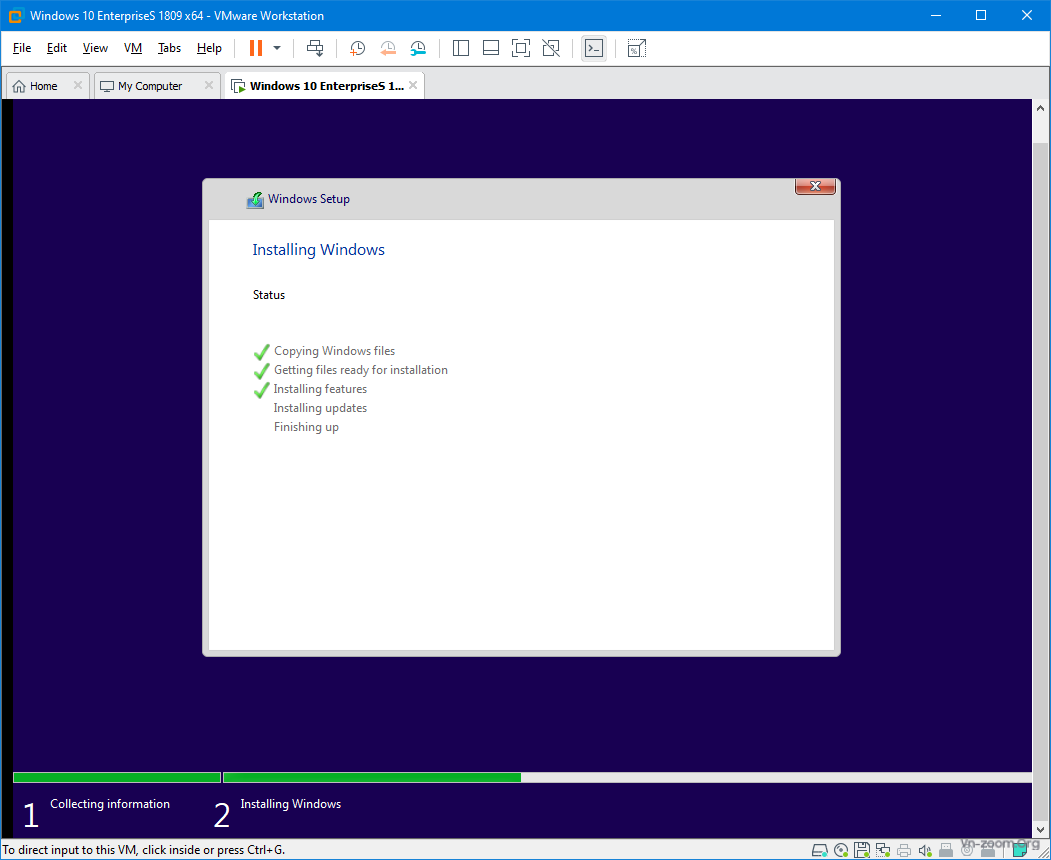This screenshot has height=860, width=1051.
Task: Open the VM menu
Action: pos(133,48)
